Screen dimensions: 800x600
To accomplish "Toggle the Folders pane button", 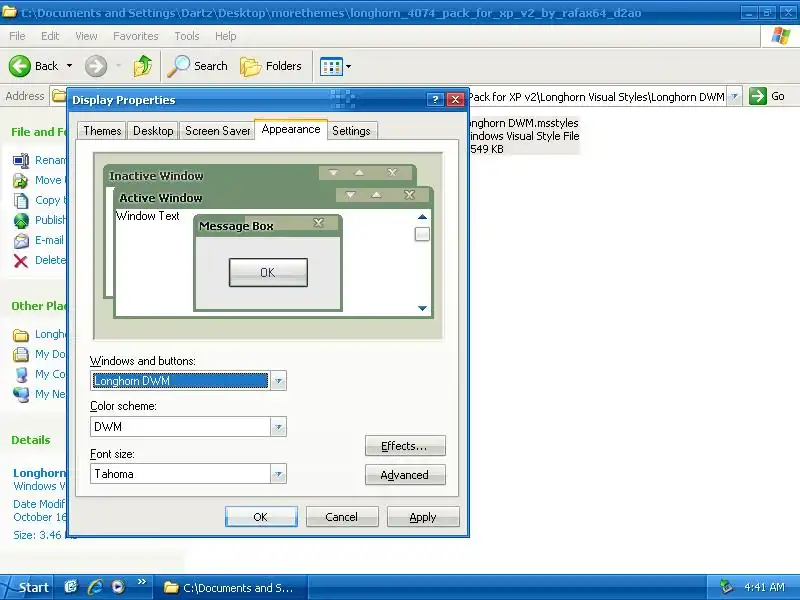I will (271, 66).
